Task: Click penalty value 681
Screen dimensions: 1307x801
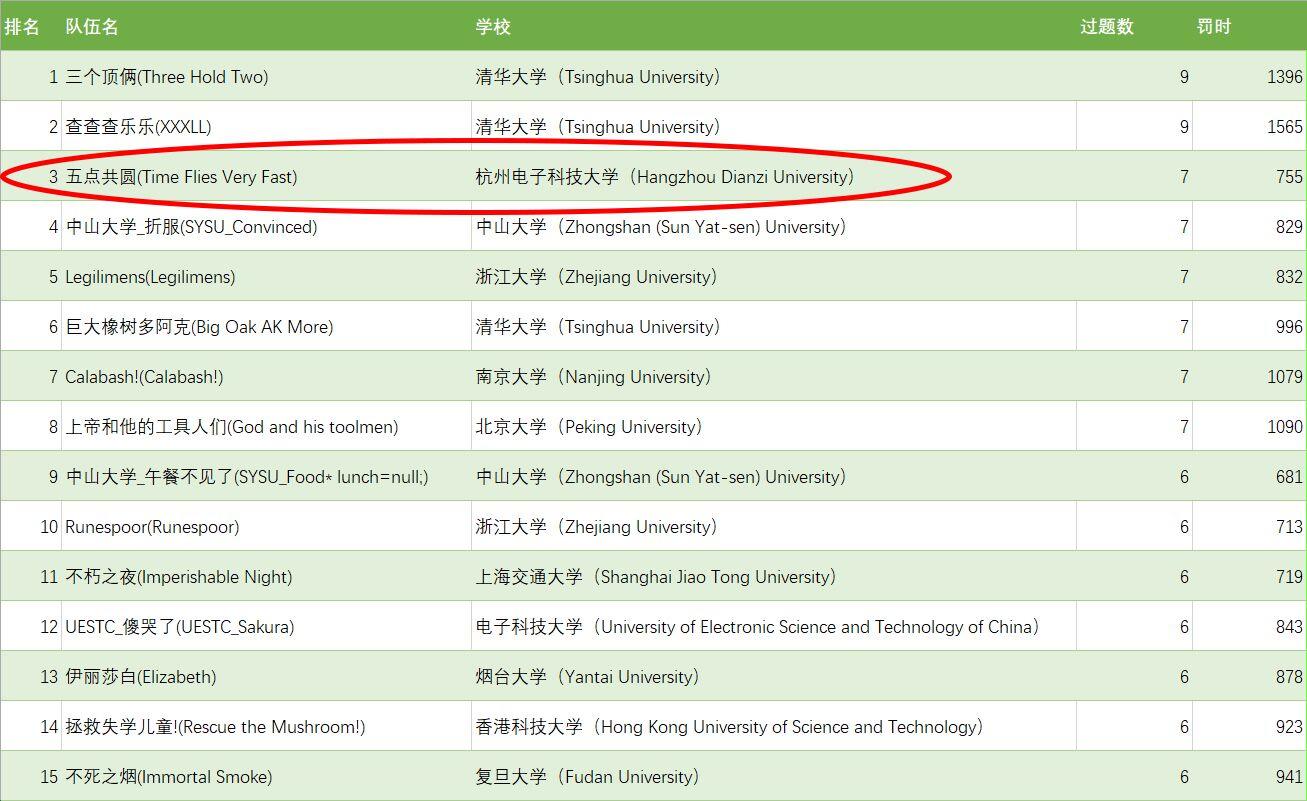Action: 1289,477
